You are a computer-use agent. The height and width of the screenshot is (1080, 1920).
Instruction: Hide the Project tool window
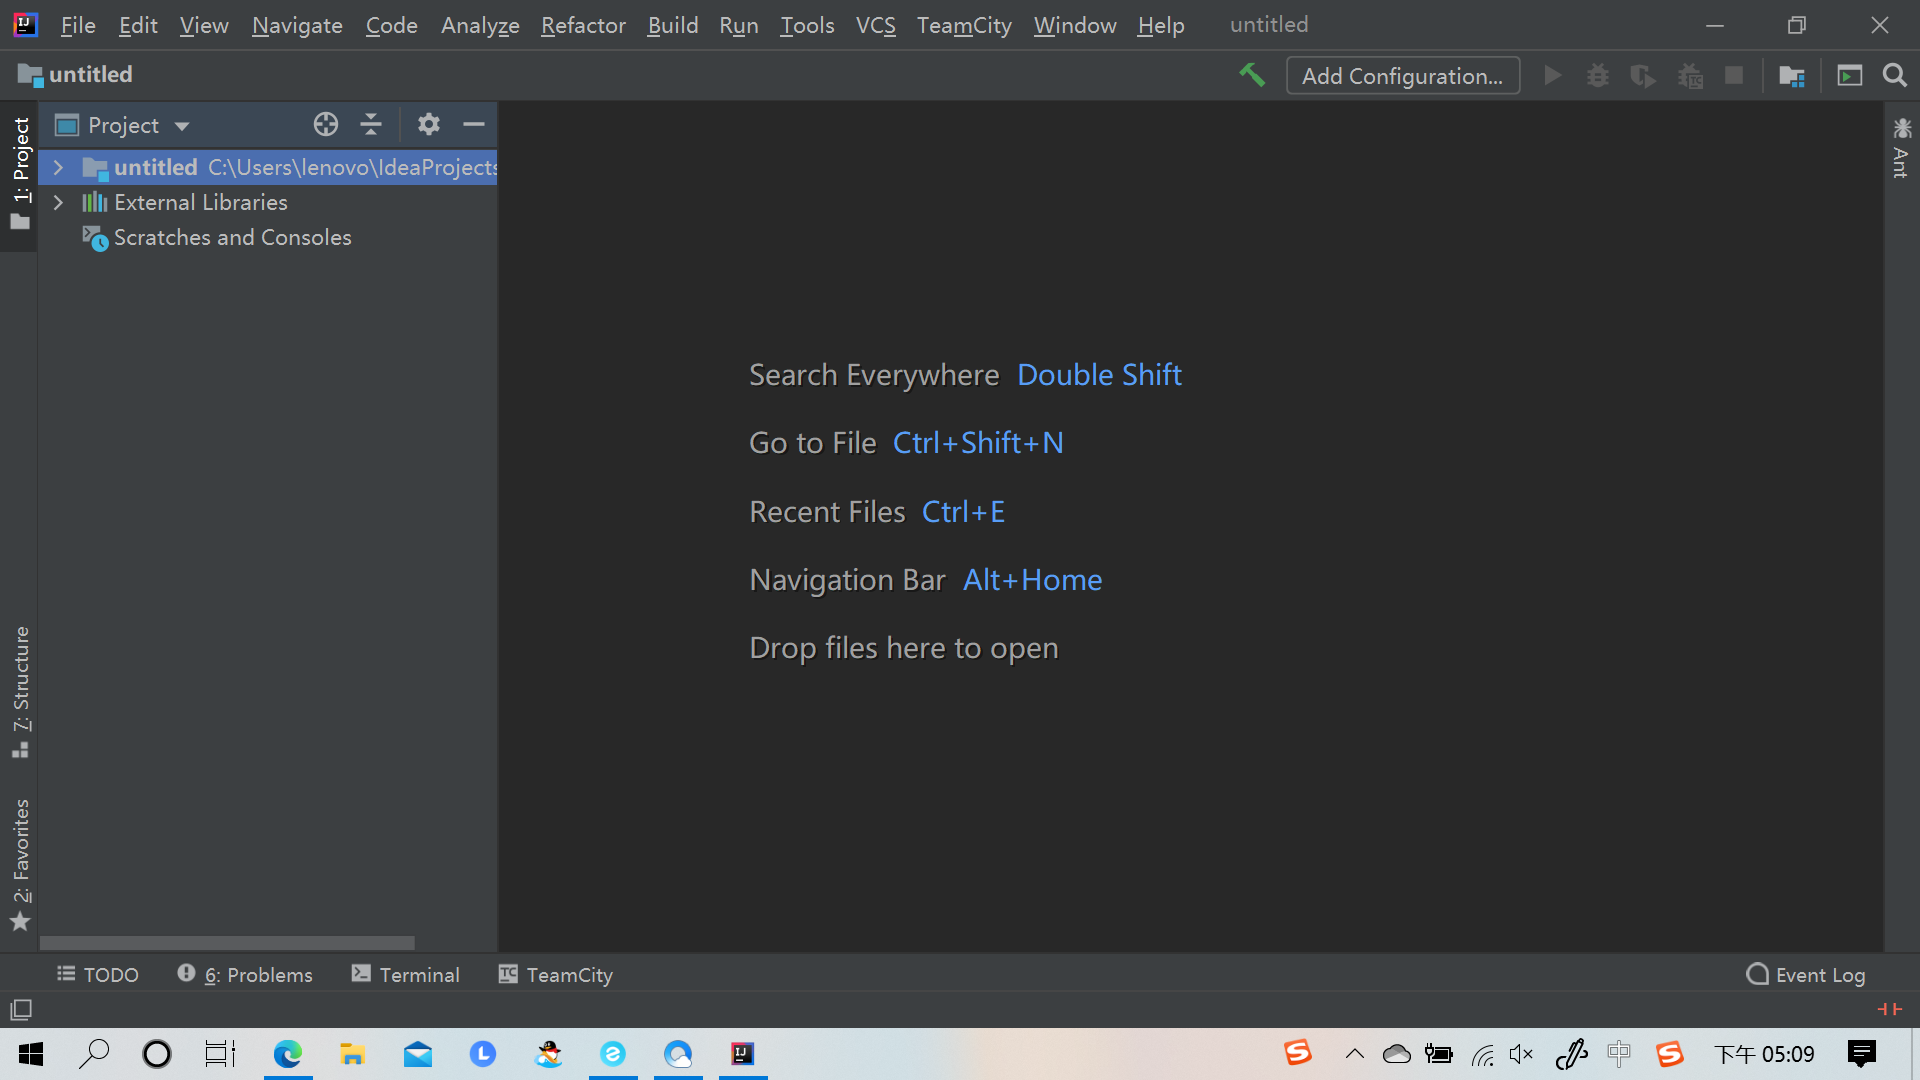click(x=473, y=124)
